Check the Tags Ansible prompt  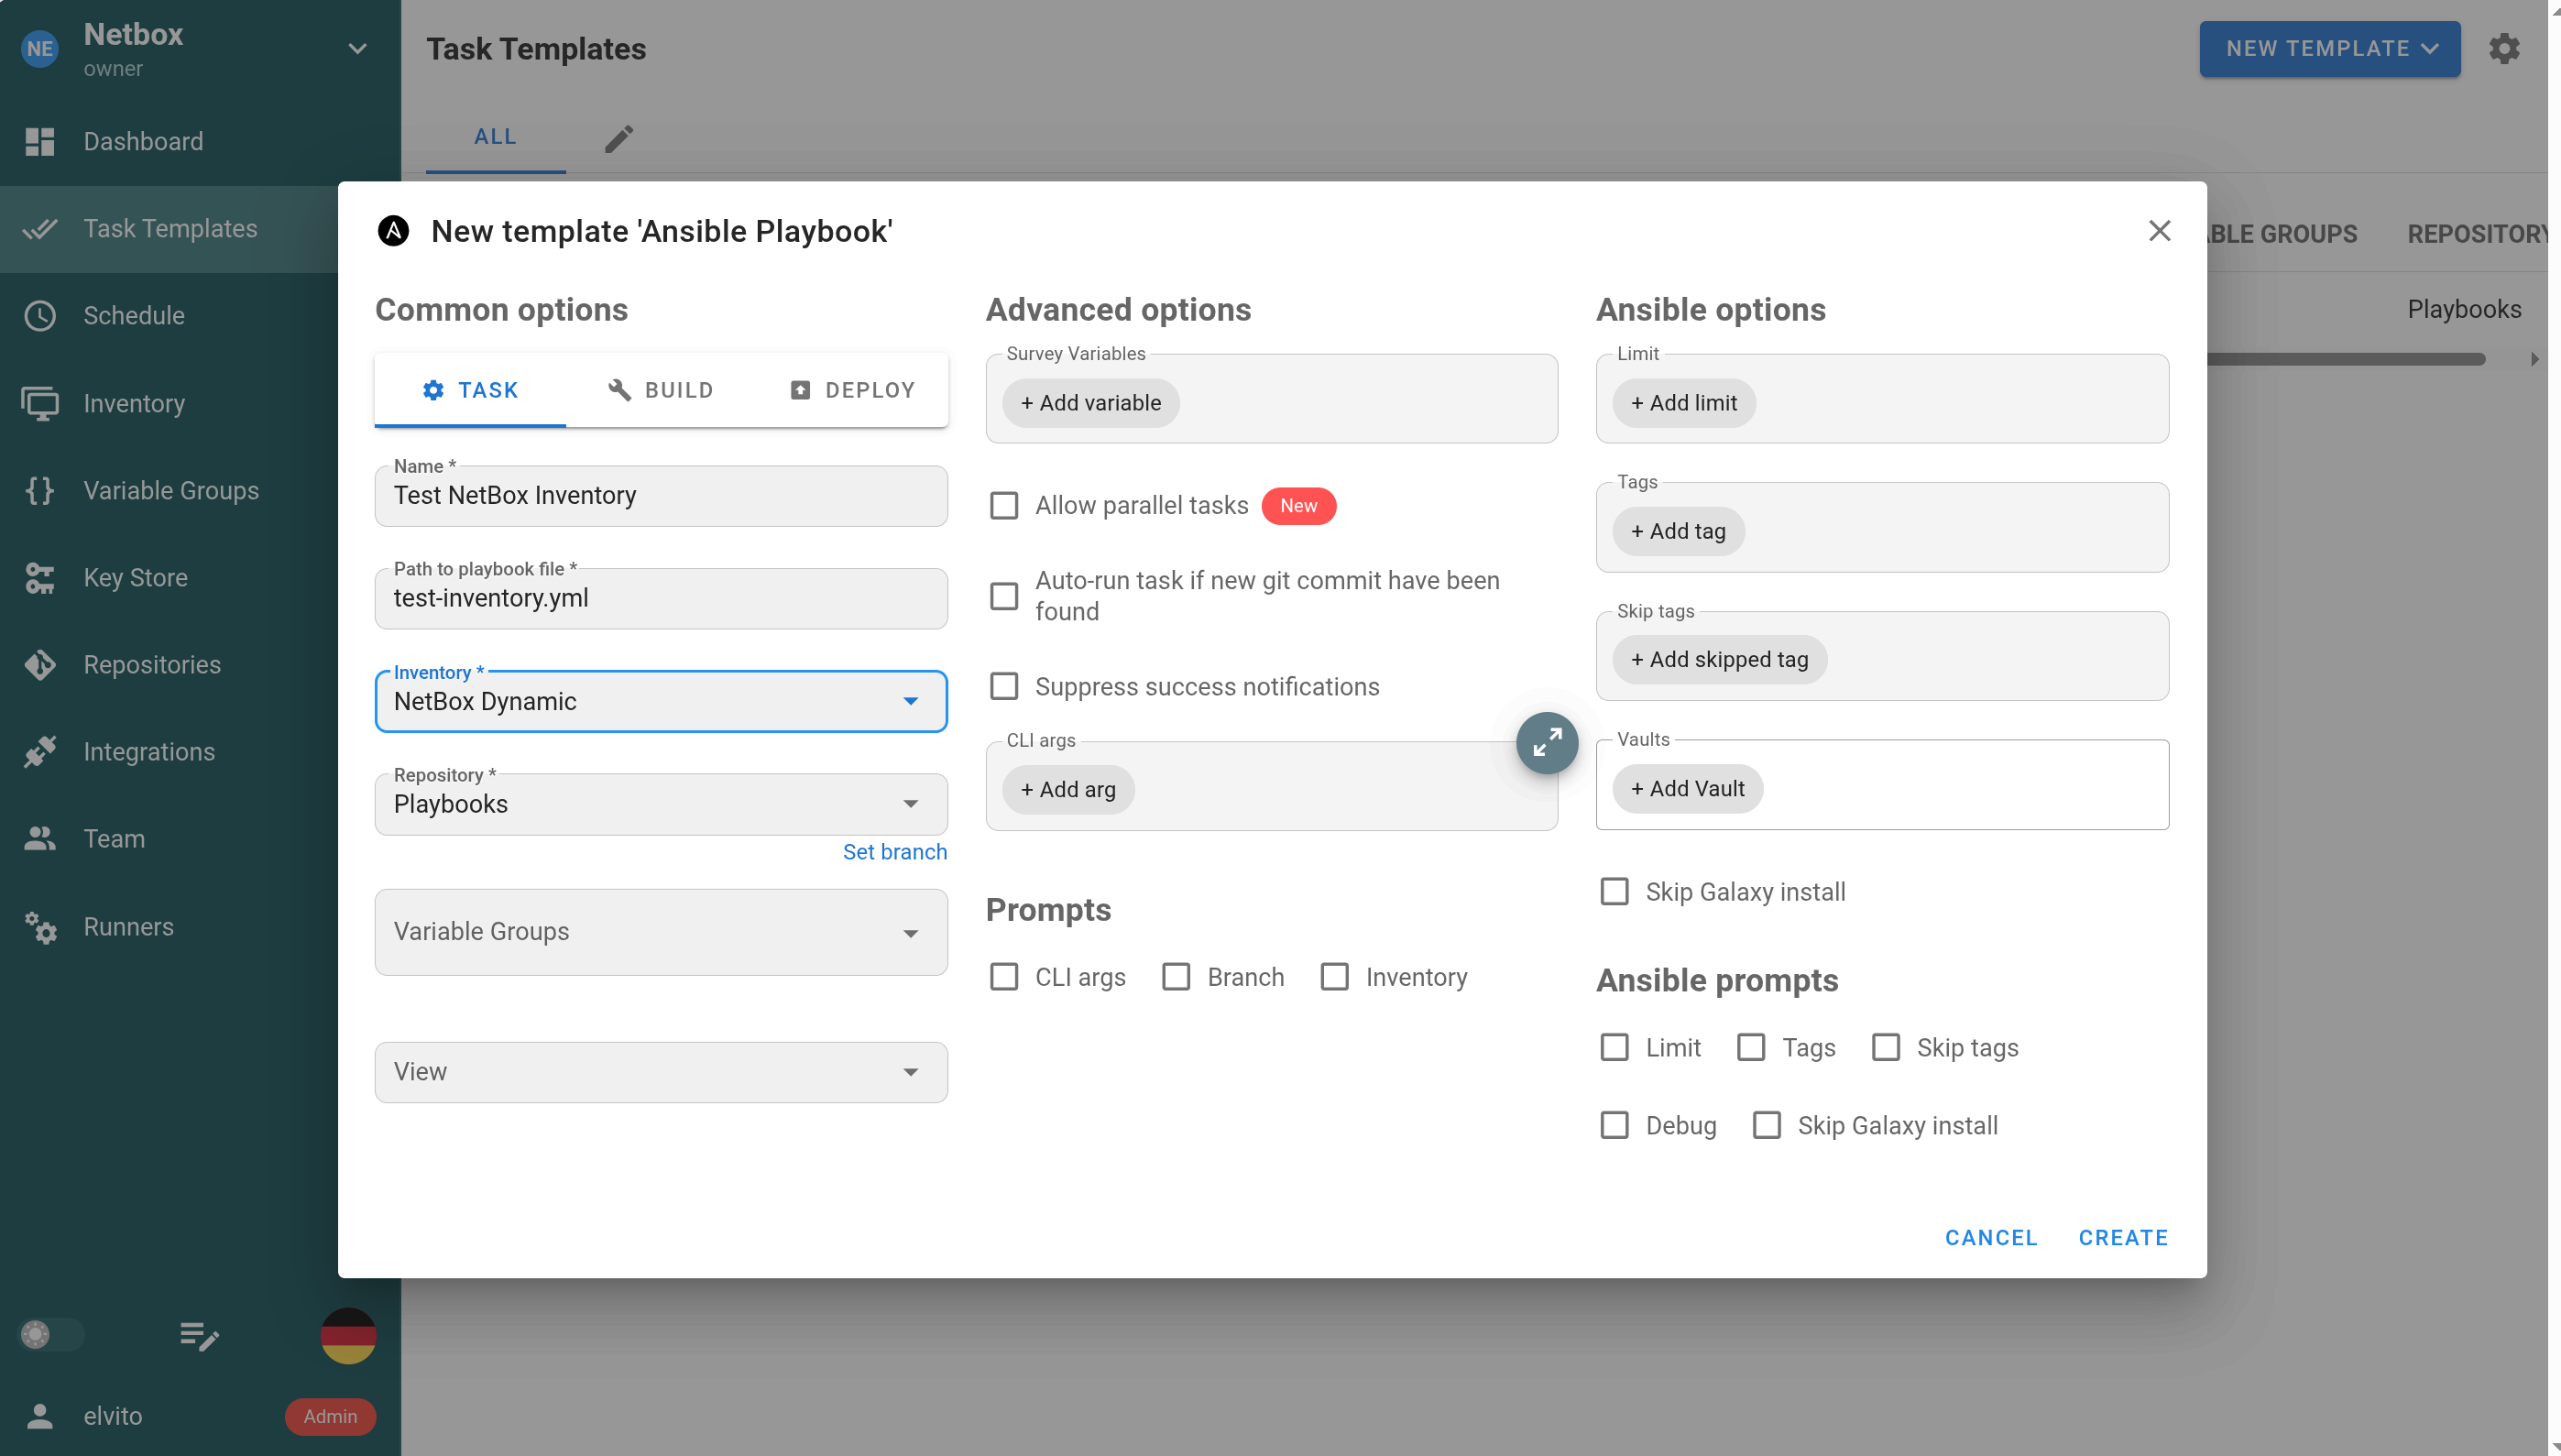point(1751,1048)
